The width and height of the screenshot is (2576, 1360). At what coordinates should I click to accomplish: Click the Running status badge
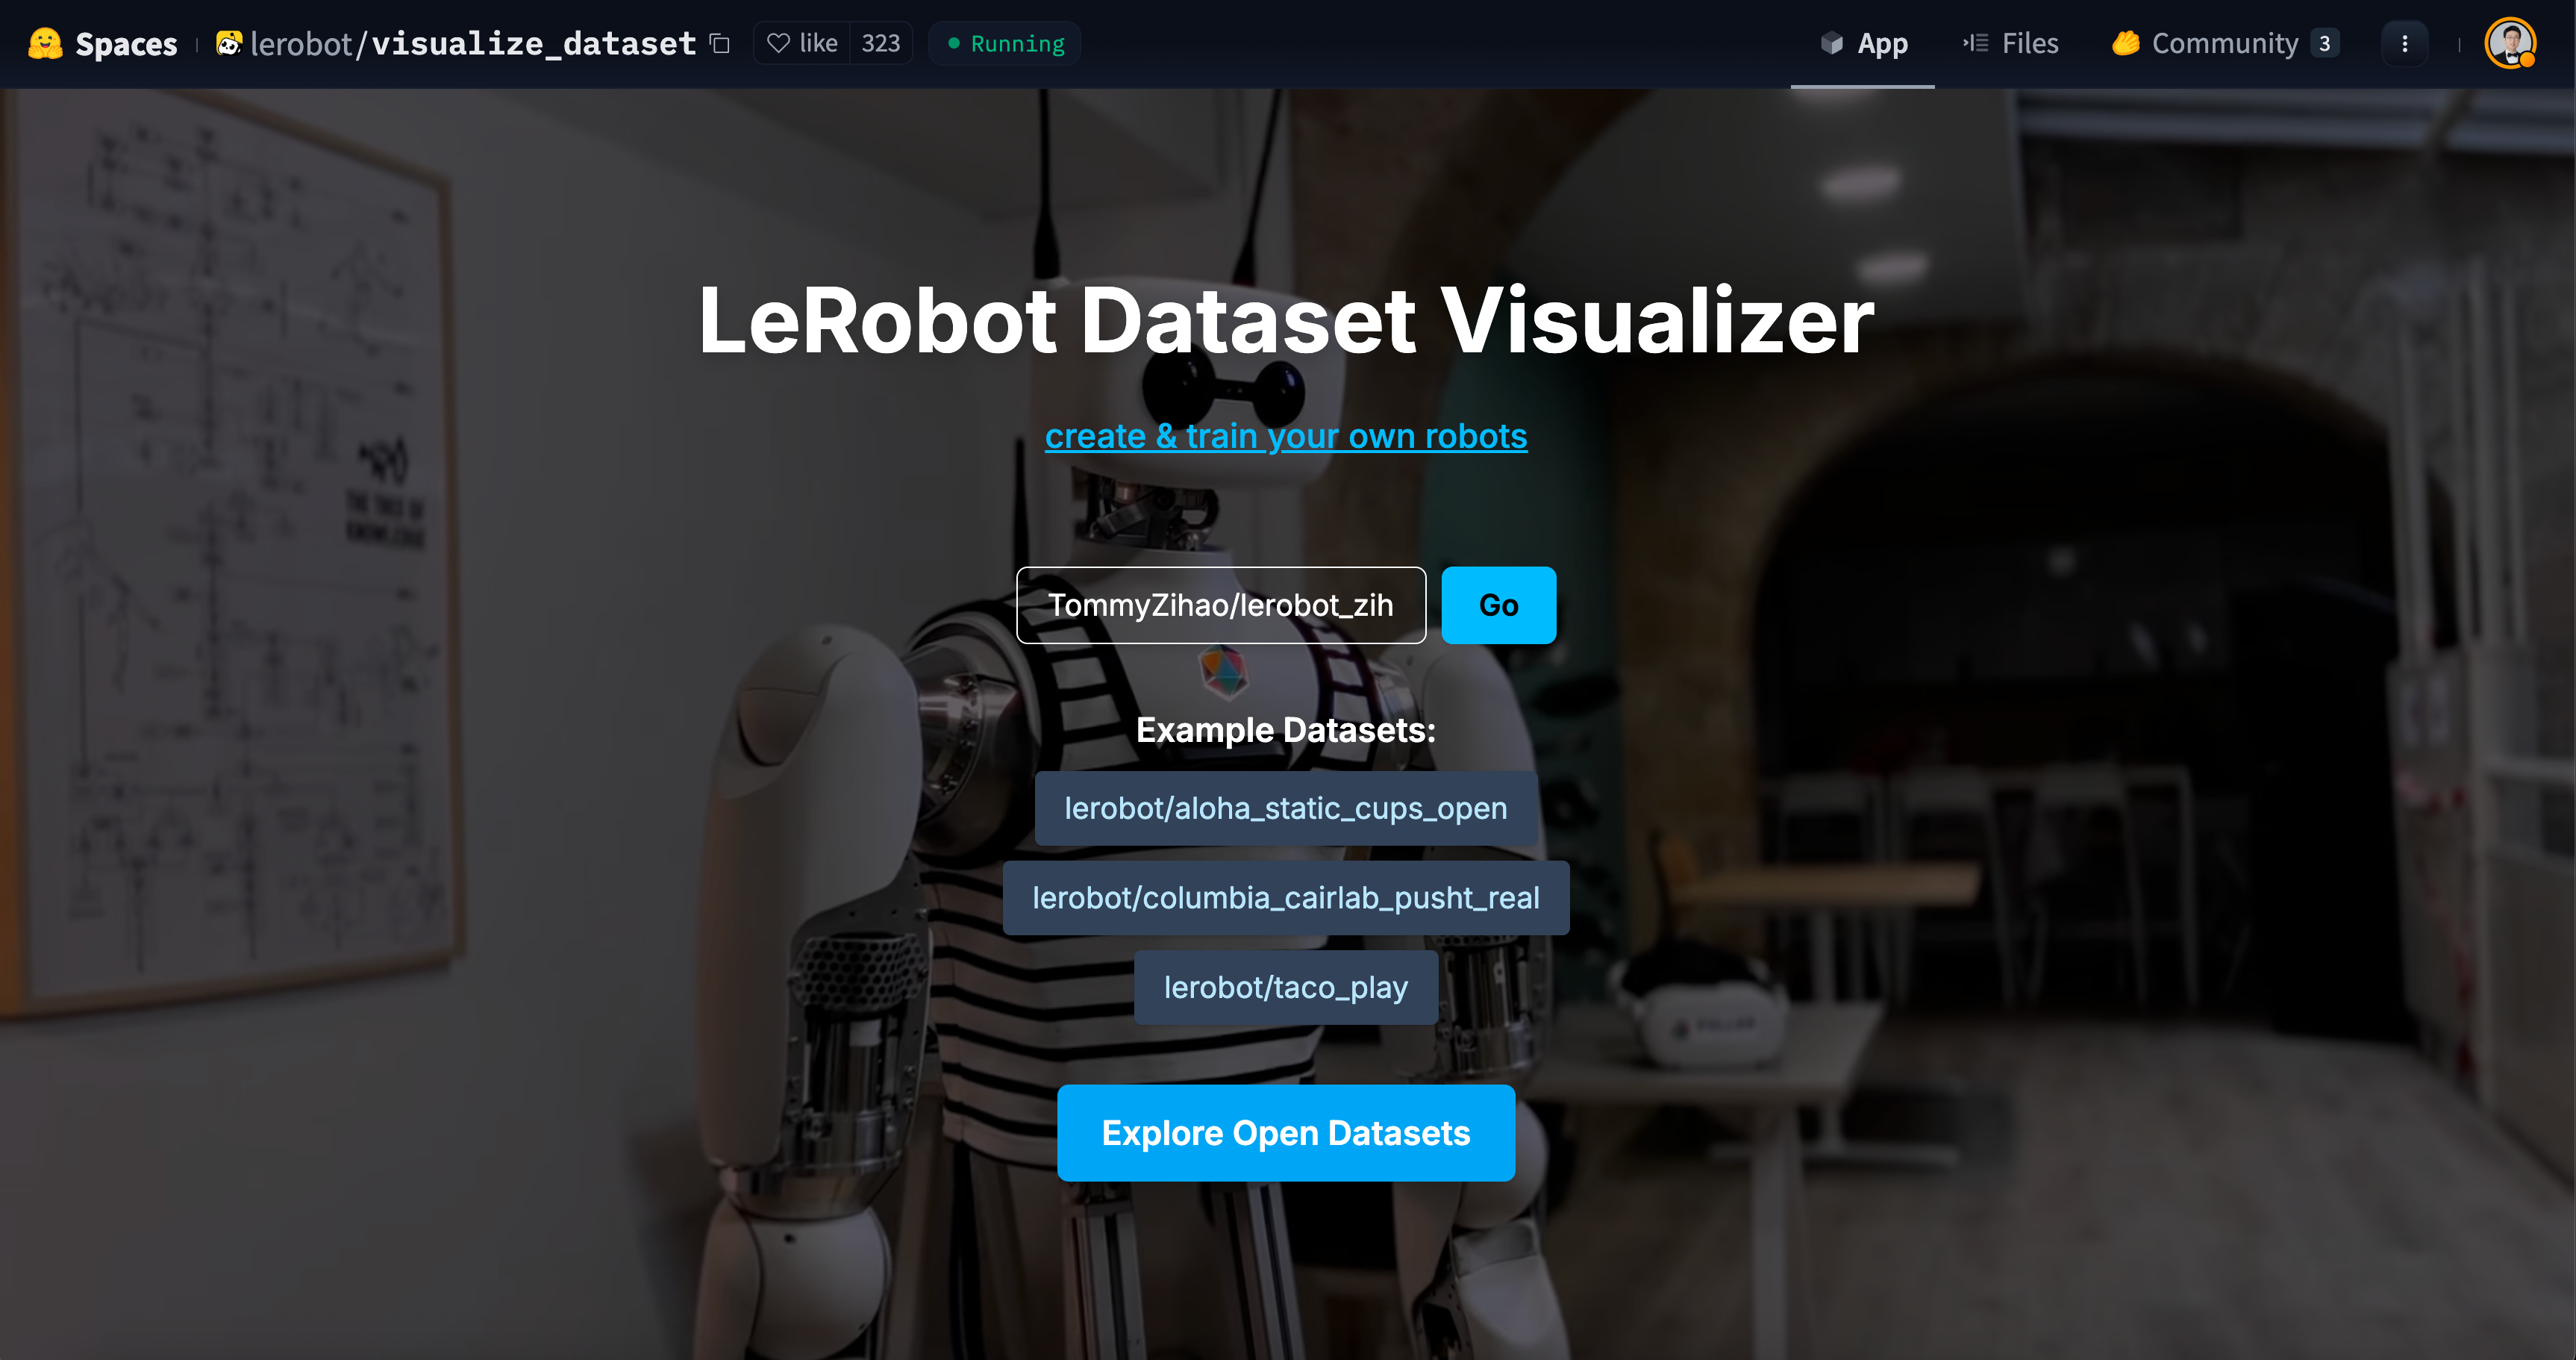1005,43
